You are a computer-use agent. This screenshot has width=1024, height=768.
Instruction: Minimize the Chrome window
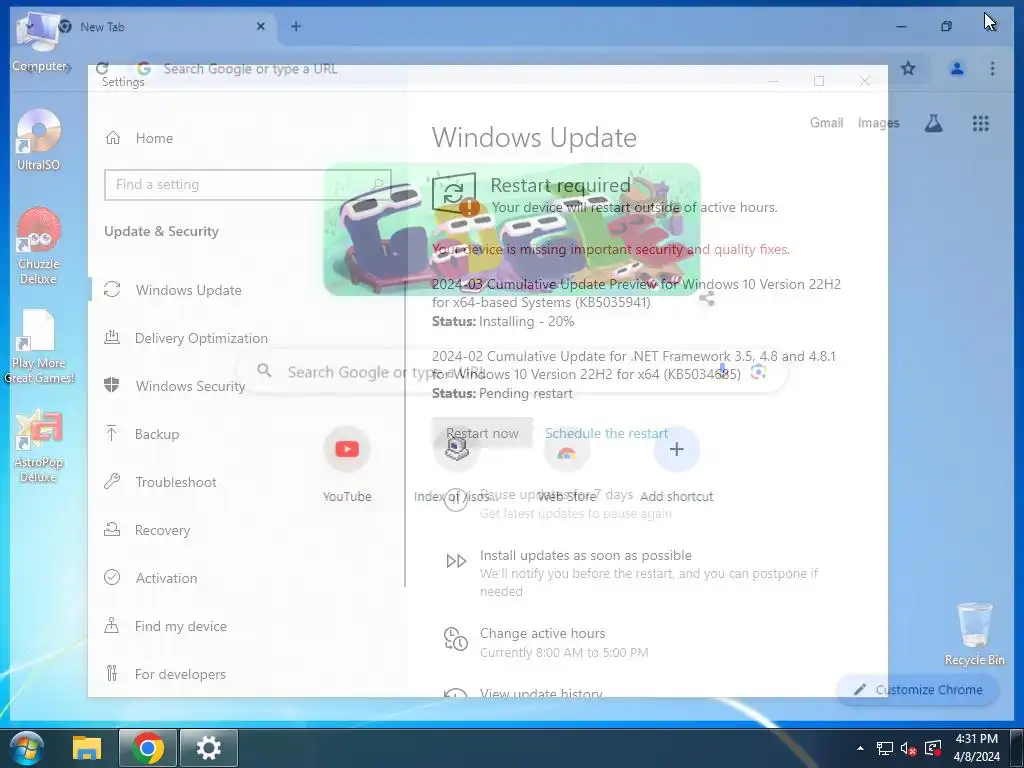pos(901,26)
